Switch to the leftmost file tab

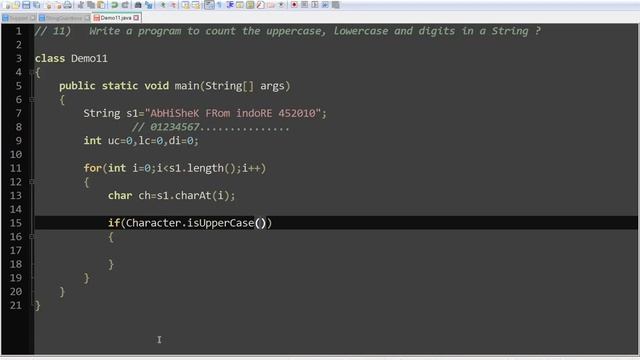point(19,18)
